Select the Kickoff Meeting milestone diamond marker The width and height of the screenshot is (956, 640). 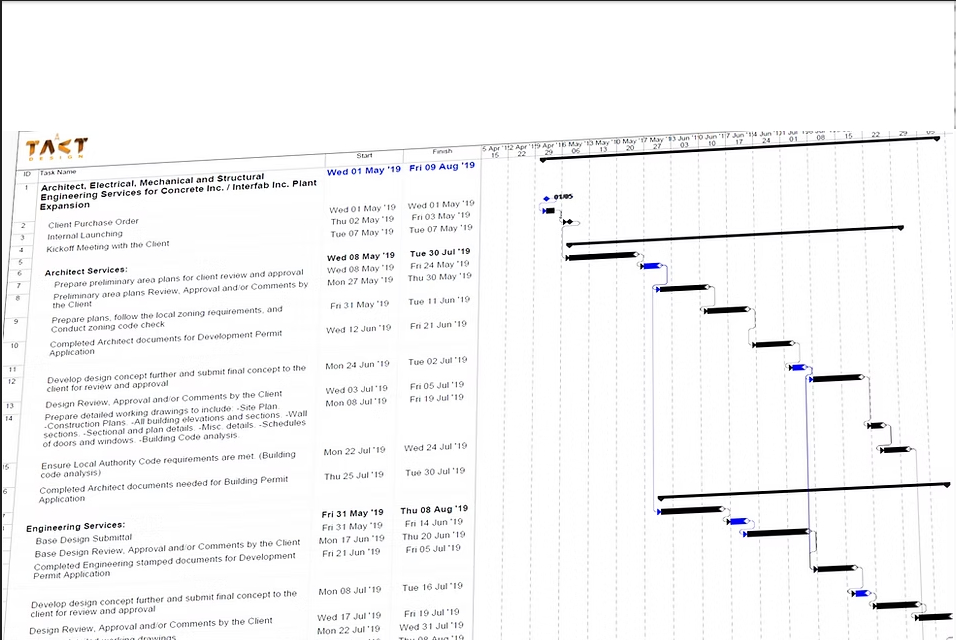click(x=570, y=222)
